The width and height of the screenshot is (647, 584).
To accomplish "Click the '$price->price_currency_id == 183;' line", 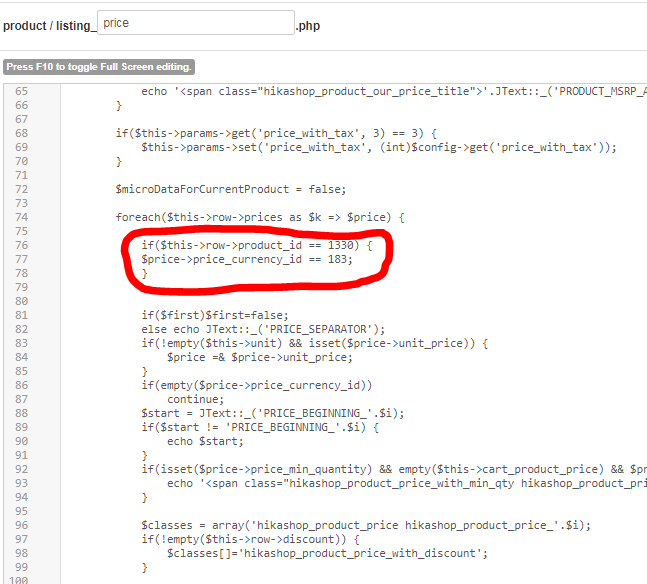I will pos(247,259).
